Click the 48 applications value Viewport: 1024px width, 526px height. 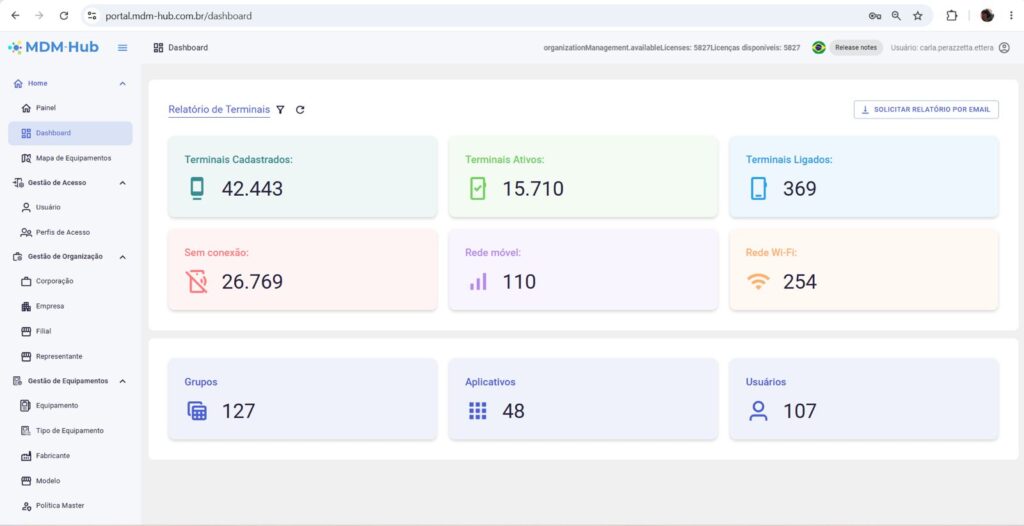pos(513,411)
